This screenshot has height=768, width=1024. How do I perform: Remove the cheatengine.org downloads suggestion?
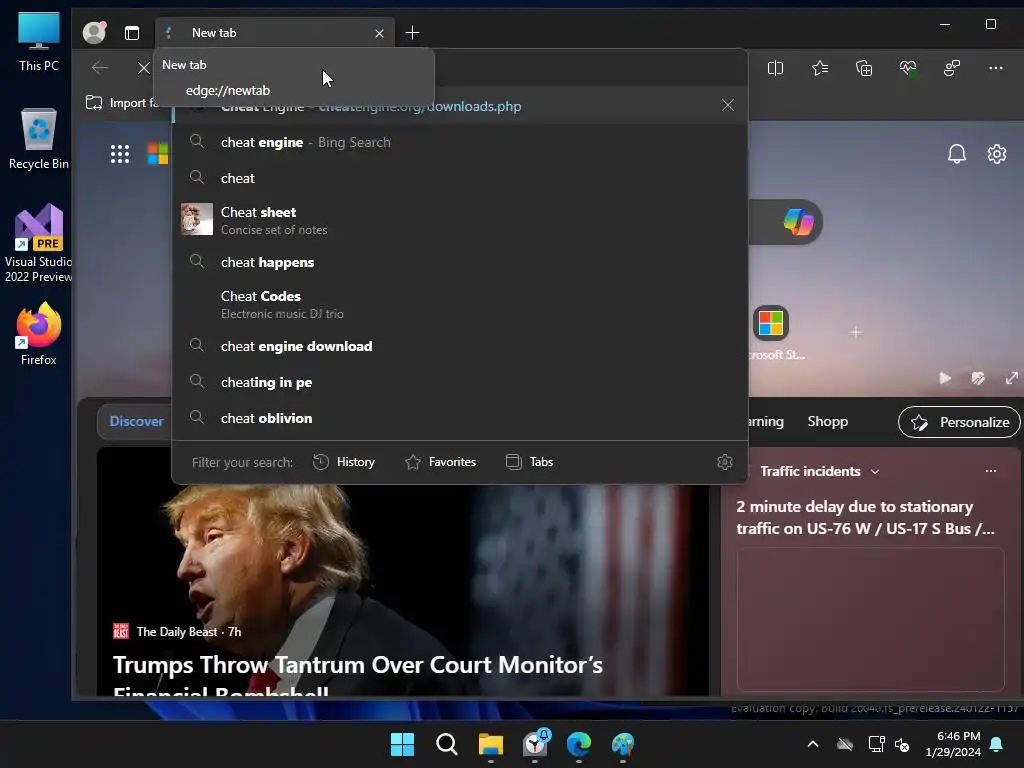(728, 105)
